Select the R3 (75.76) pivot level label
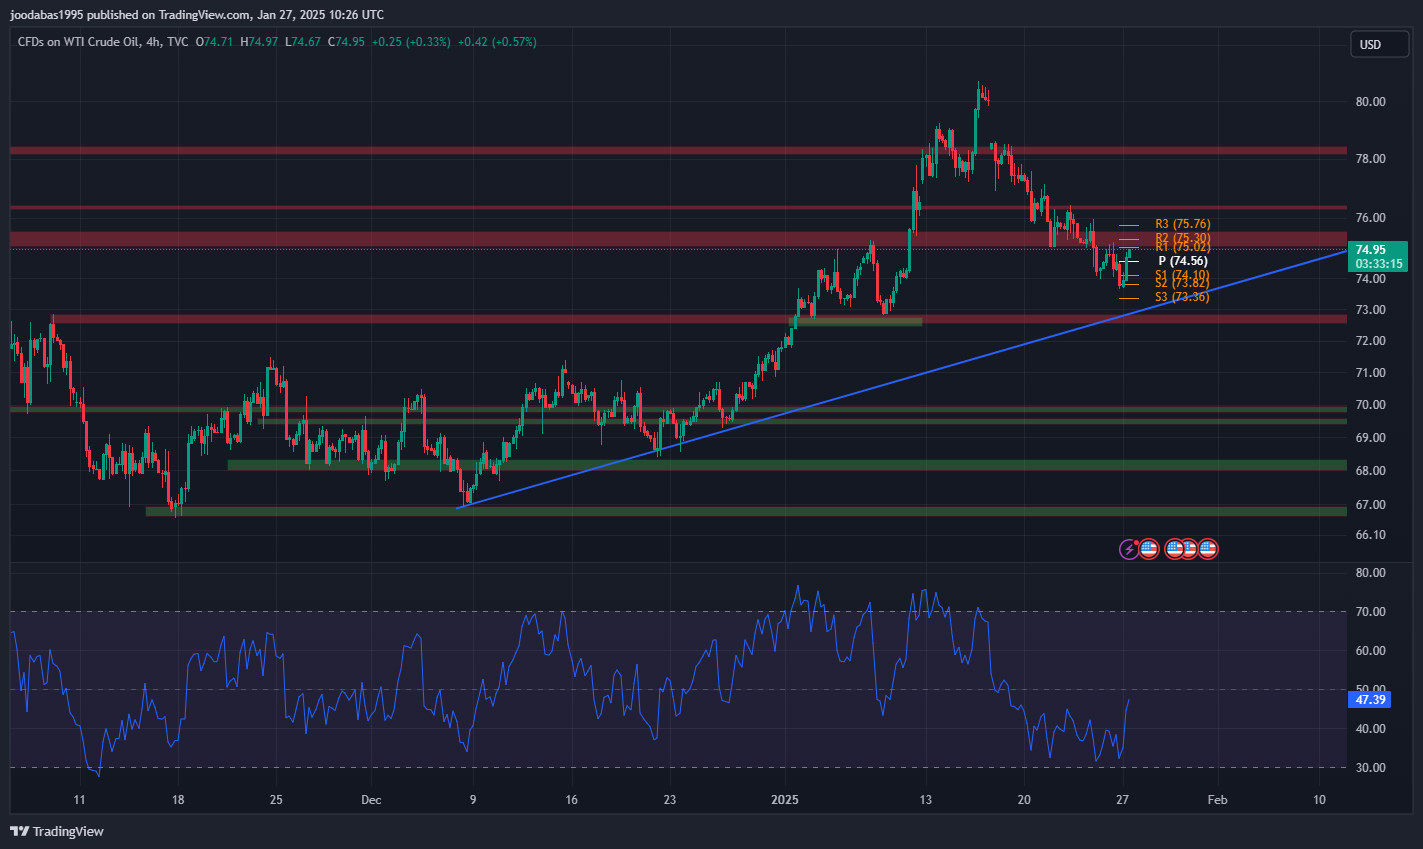Image resolution: width=1423 pixels, height=849 pixels. click(x=1182, y=224)
